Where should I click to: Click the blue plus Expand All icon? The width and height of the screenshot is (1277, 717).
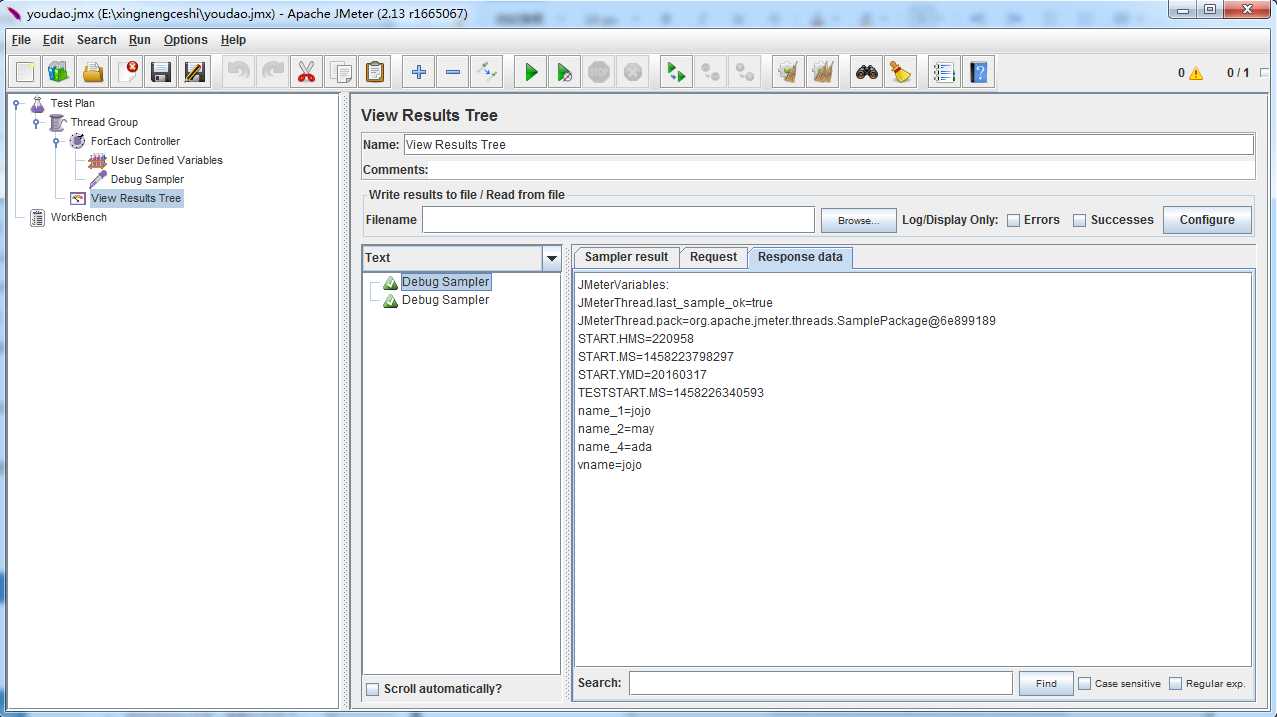click(x=419, y=72)
